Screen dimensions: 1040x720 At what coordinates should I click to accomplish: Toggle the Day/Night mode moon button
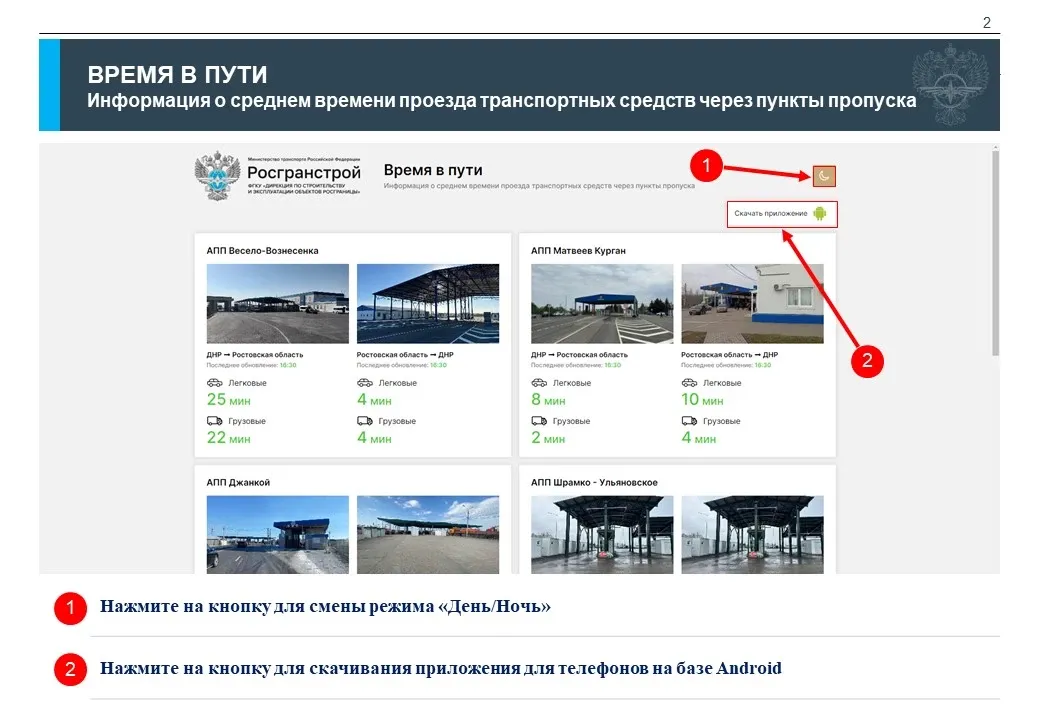click(823, 176)
